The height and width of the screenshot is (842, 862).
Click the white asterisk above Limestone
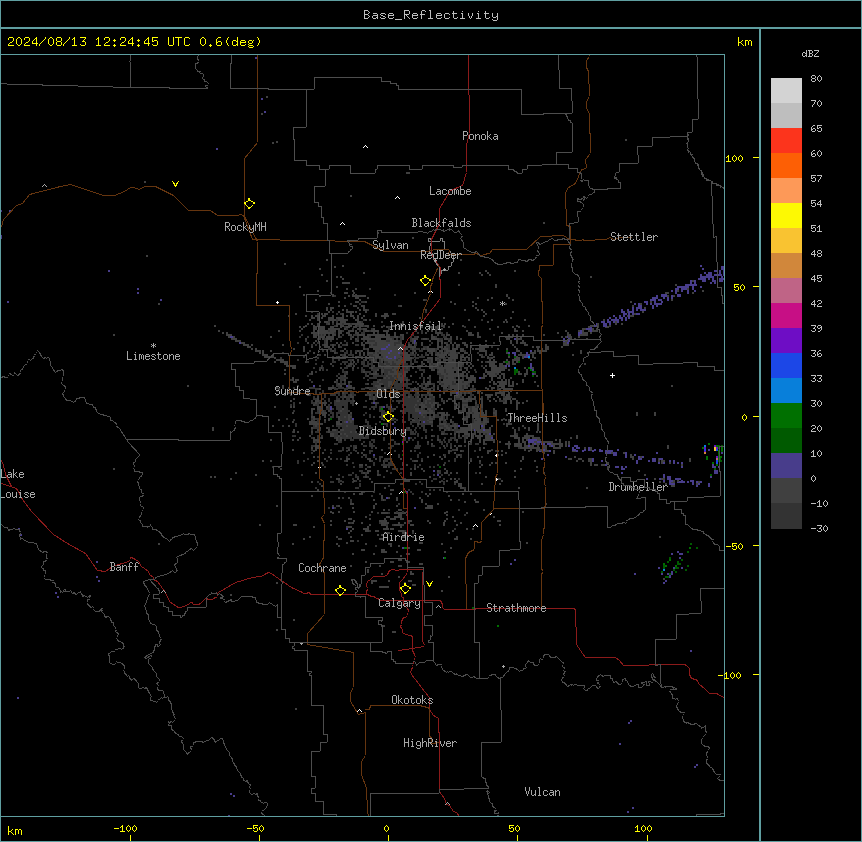(x=153, y=345)
